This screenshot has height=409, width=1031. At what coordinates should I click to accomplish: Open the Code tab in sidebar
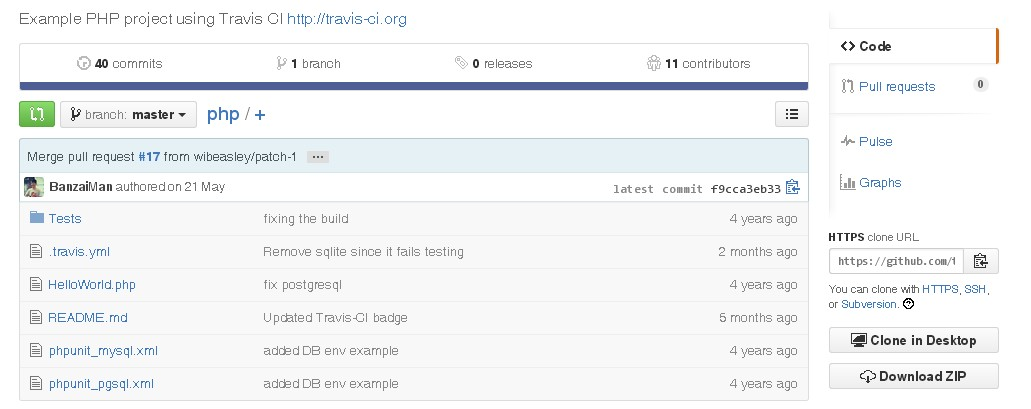coord(867,46)
